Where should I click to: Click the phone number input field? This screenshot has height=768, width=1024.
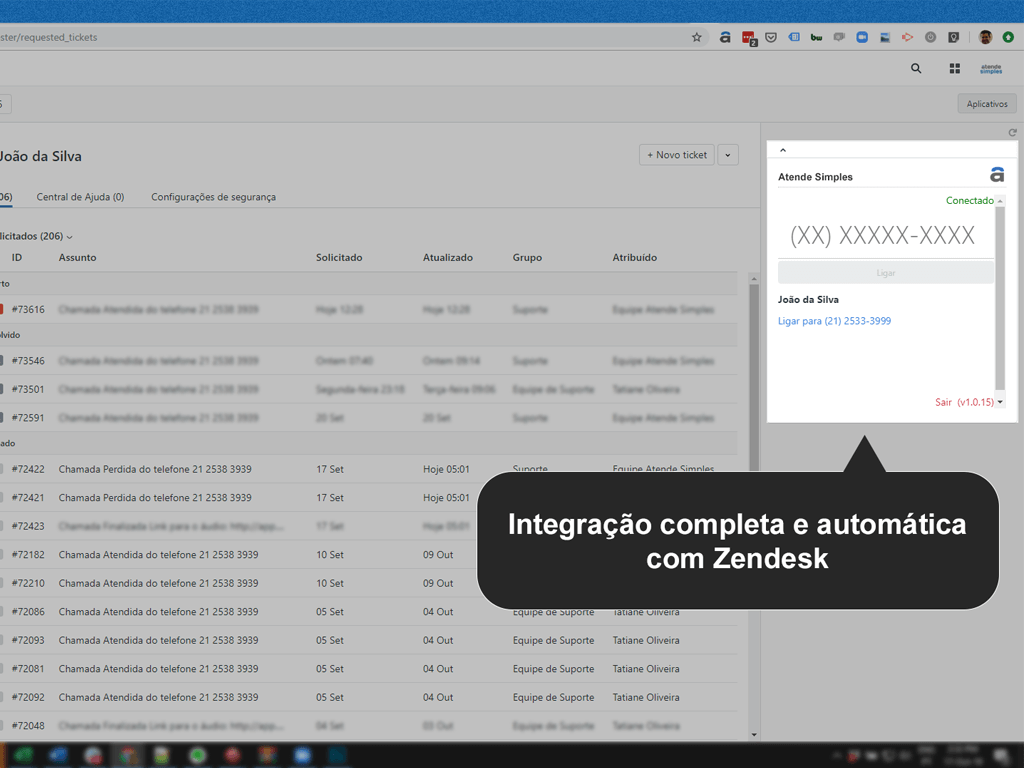(882, 236)
